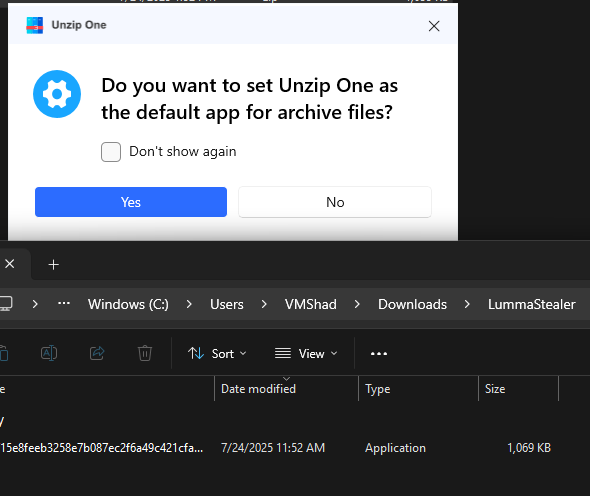Close the Unzip One dialog
This screenshot has height=496, width=590.
coord(434,26)
